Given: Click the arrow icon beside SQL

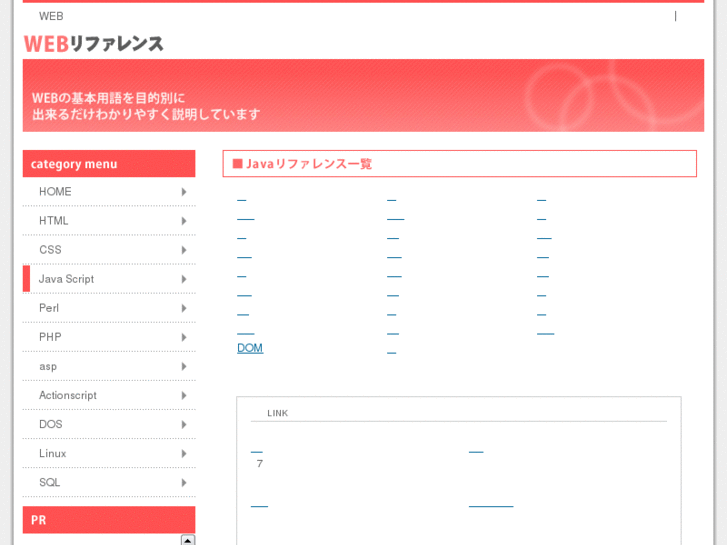Looking at the screenshot, I should coord(184,482).
